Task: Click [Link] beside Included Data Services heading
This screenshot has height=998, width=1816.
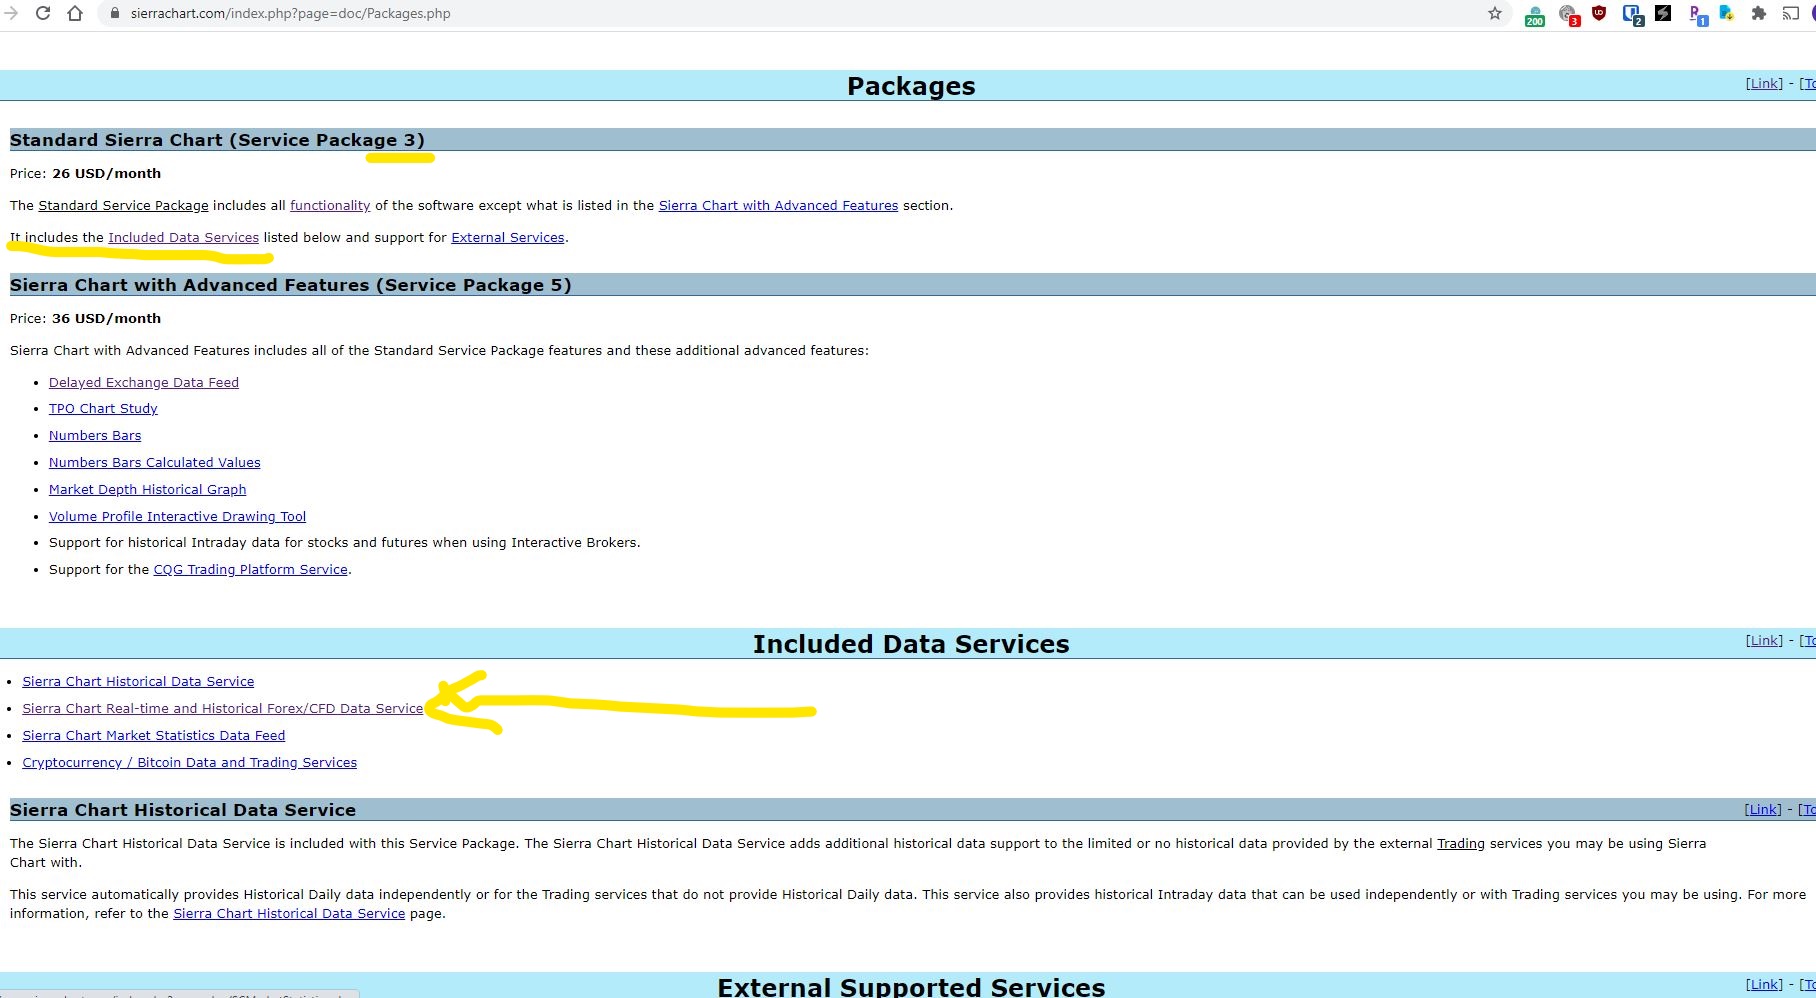Action: [1764, 641]
